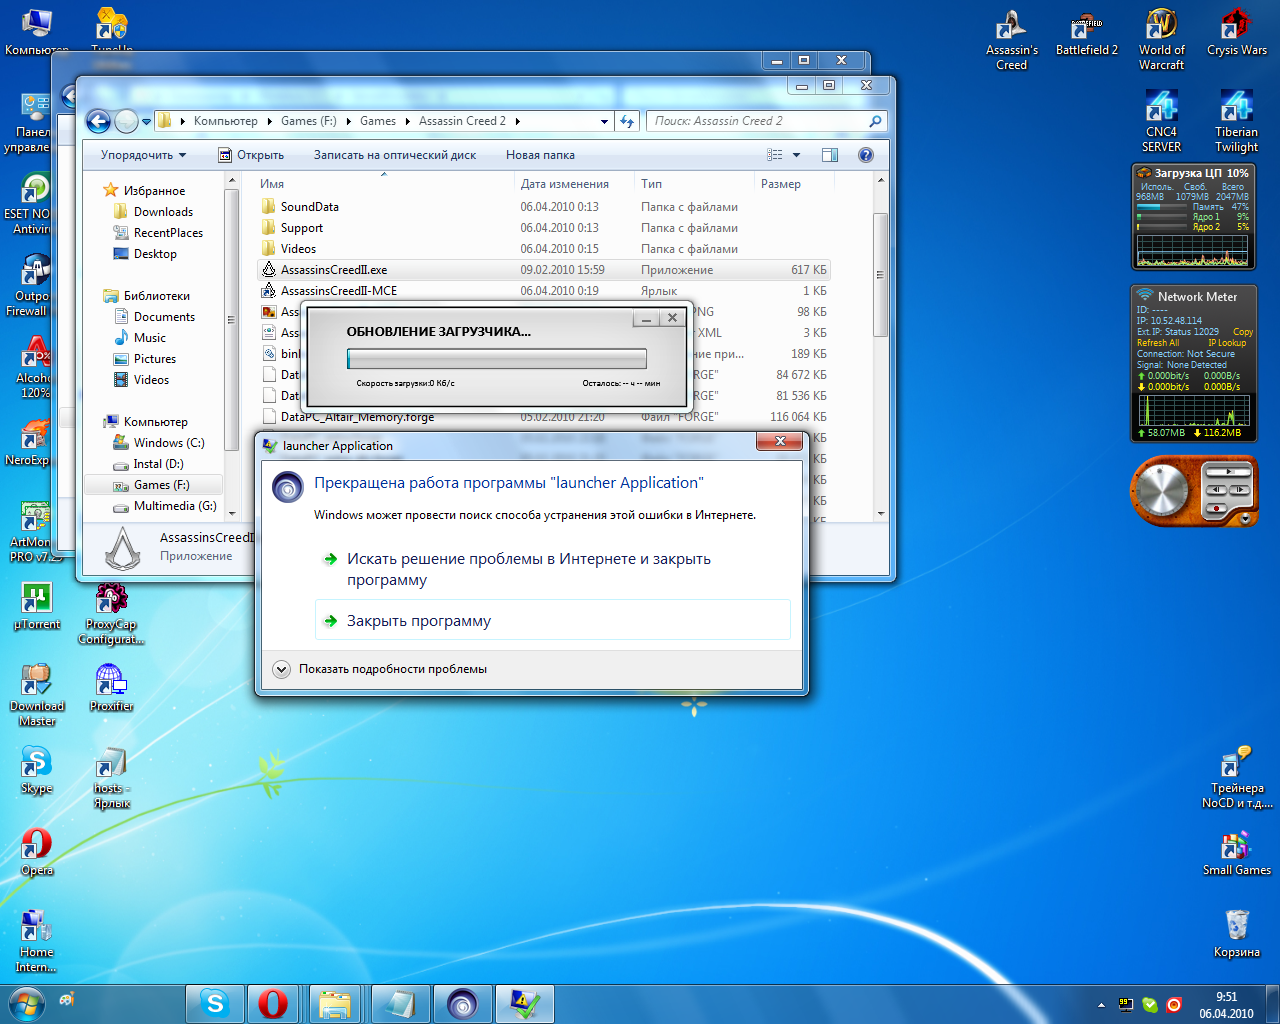Click IP Lookup in Network Meter

point(1227,343)
